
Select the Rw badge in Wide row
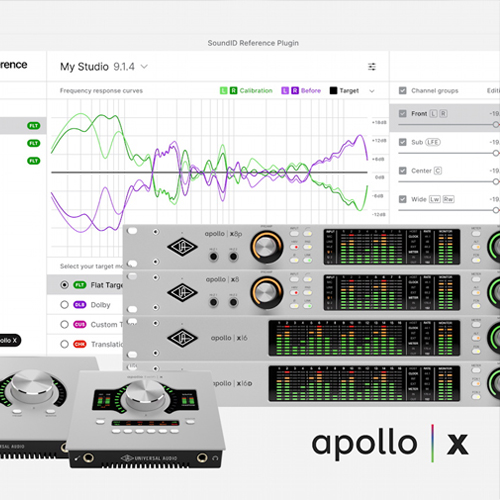coord(448,199)
